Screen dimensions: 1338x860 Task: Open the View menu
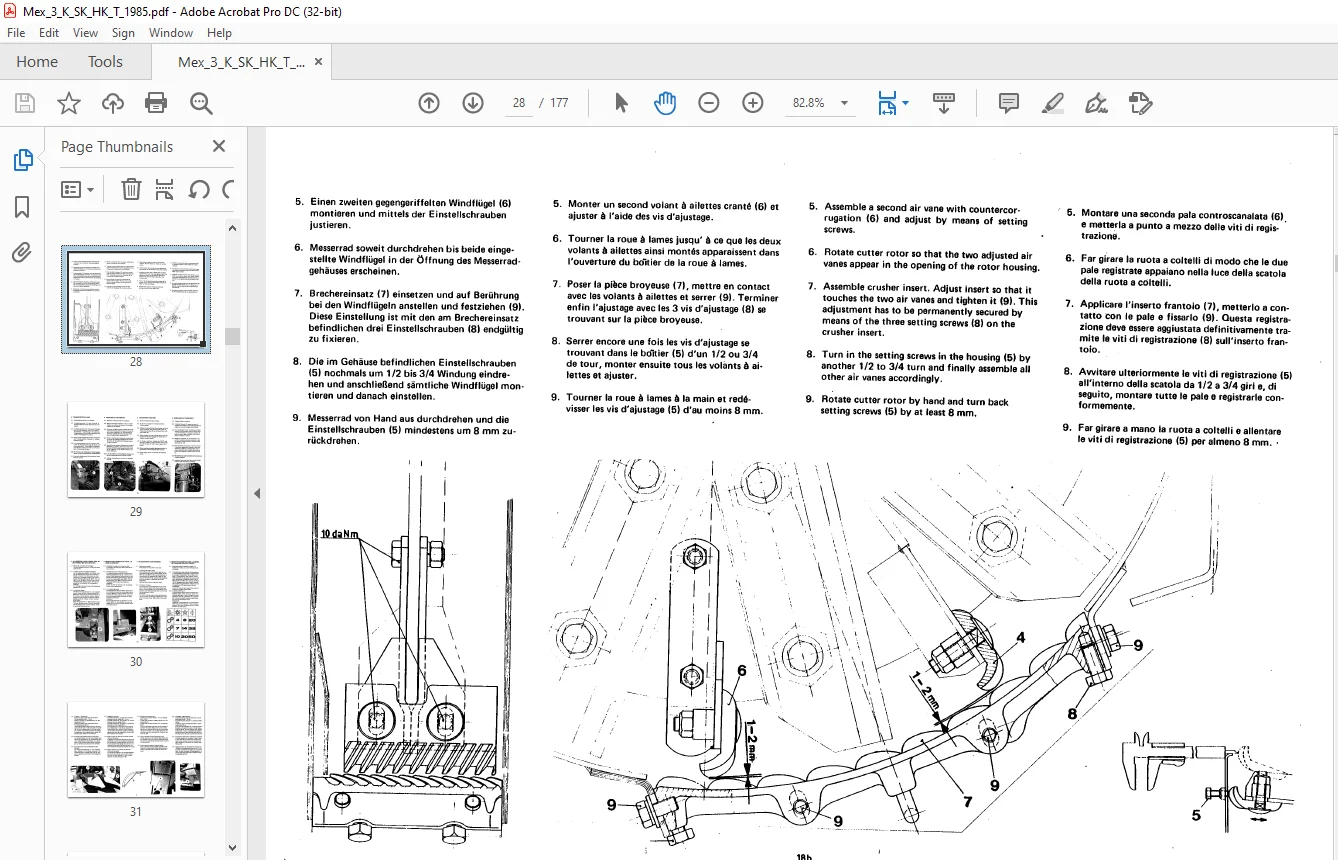click(x=86, y=33)
